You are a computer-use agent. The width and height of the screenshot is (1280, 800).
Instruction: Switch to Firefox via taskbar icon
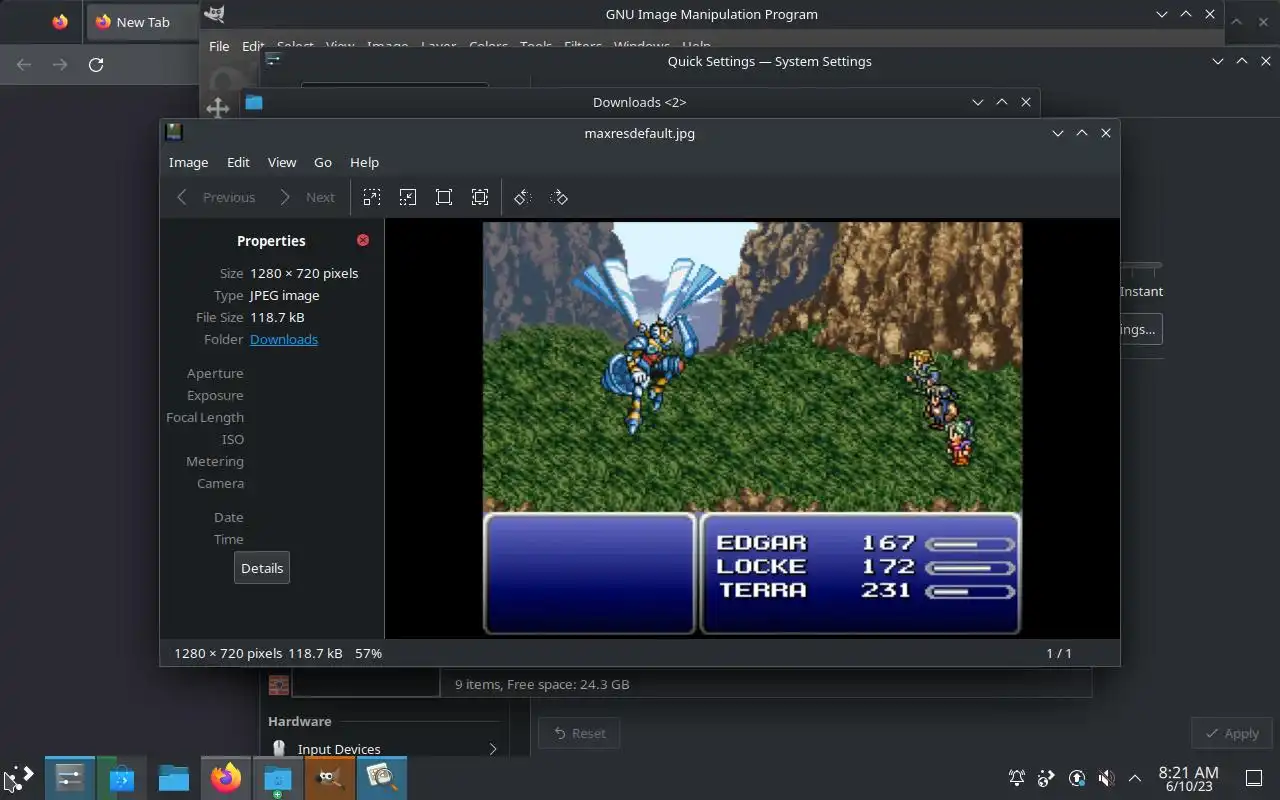[x=226, y=777]
